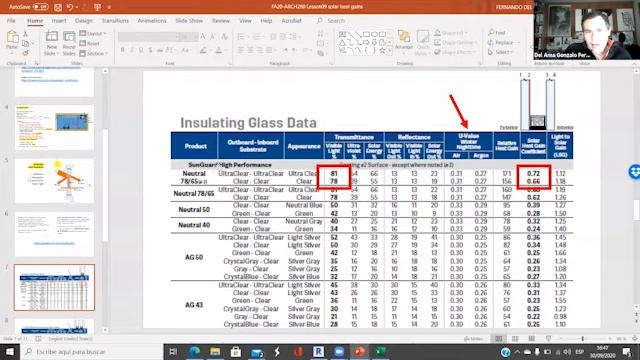Open Shape Effects dropdown
This screenshot has height=360, width=640.
455,52
